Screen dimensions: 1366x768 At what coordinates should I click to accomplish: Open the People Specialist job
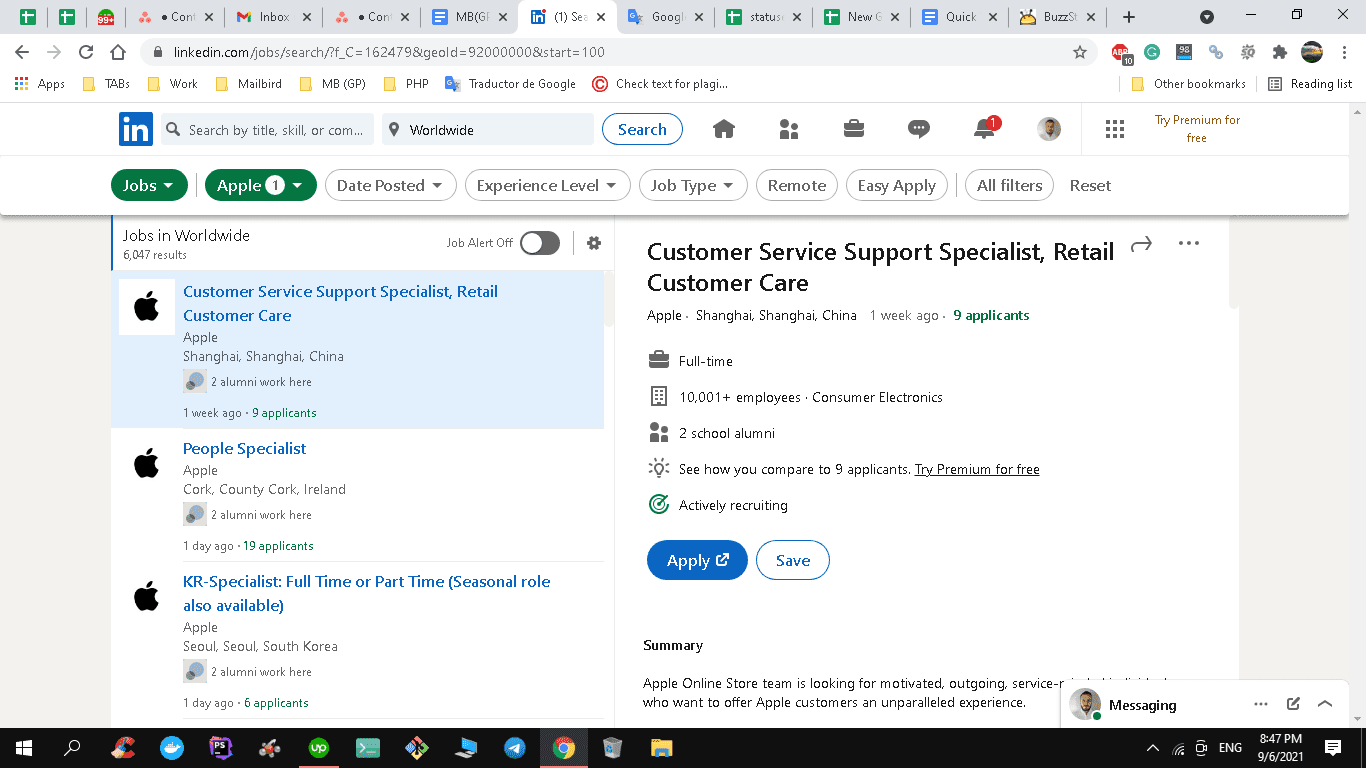[244, 448]
